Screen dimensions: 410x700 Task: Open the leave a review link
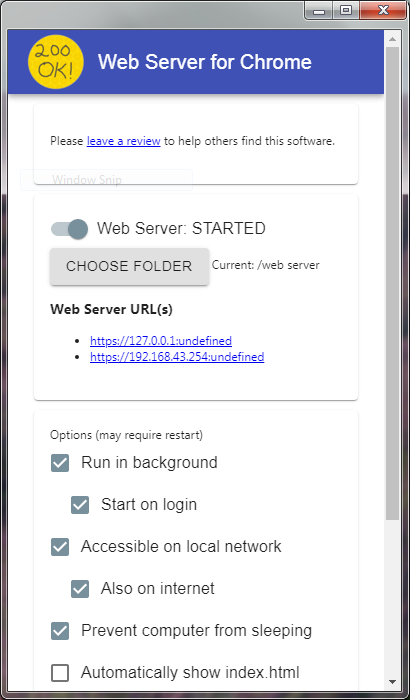pos(124,142)
